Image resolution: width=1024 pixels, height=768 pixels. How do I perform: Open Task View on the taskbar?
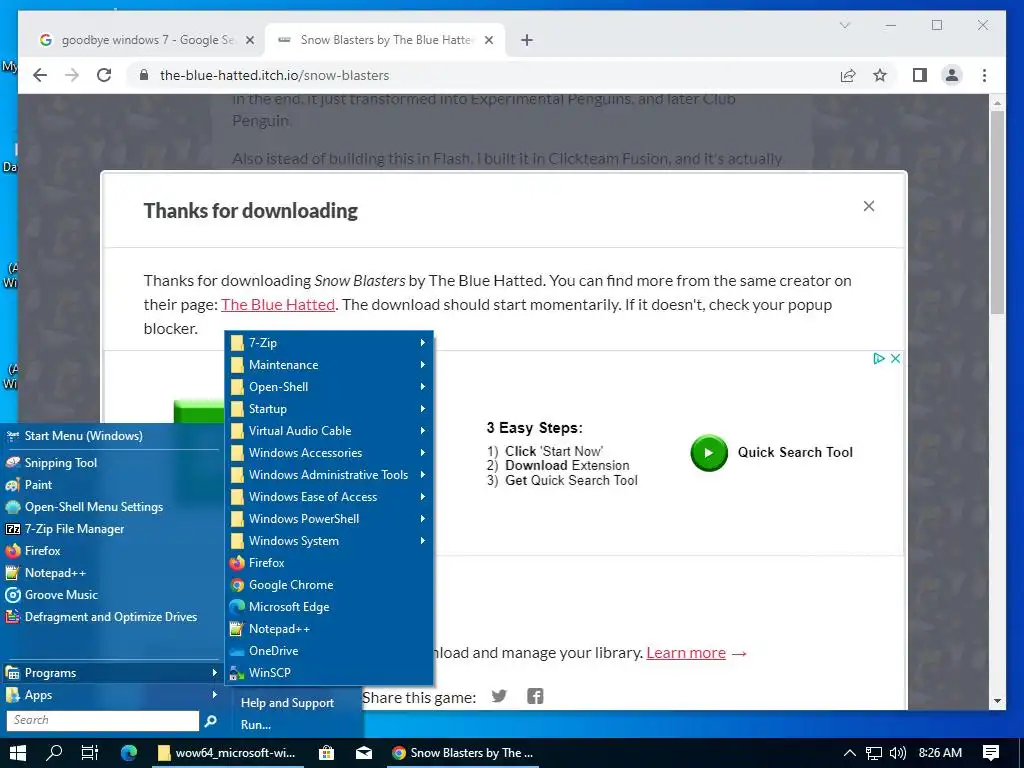[x=89, y=753]
